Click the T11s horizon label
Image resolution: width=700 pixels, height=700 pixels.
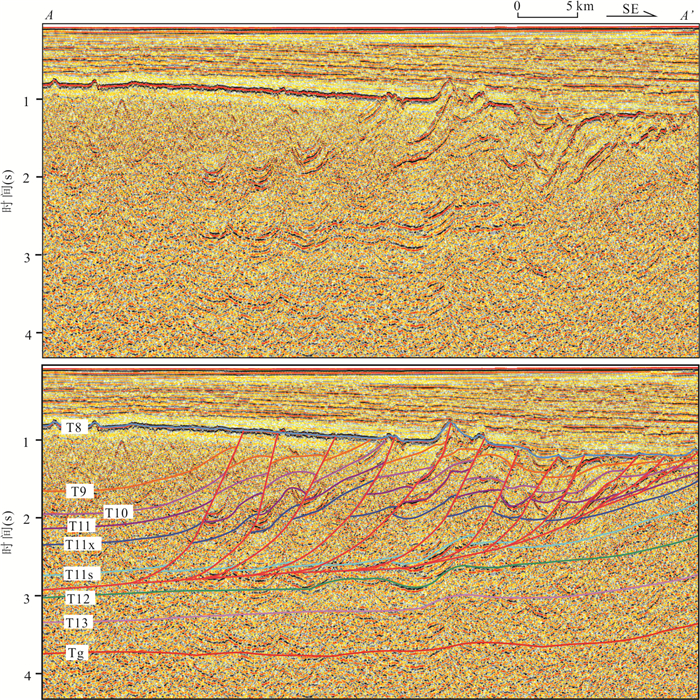(82, 575)
